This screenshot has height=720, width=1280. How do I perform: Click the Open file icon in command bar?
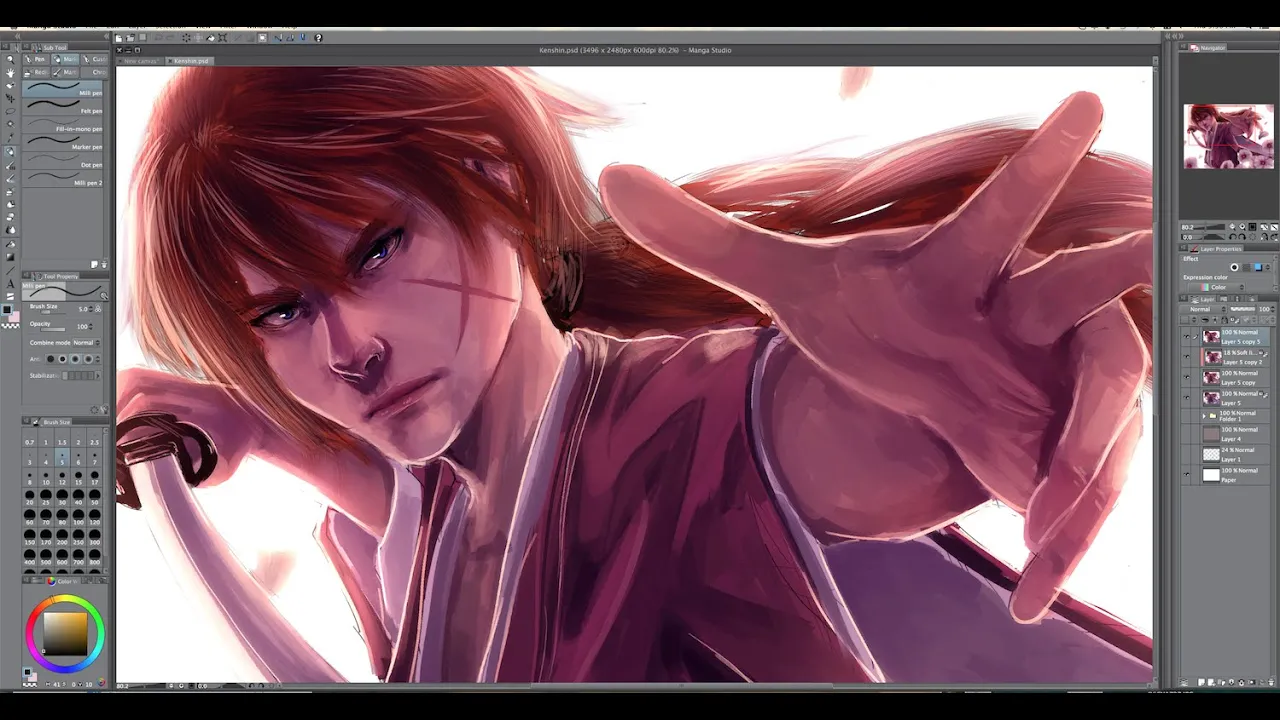point(130,38)
